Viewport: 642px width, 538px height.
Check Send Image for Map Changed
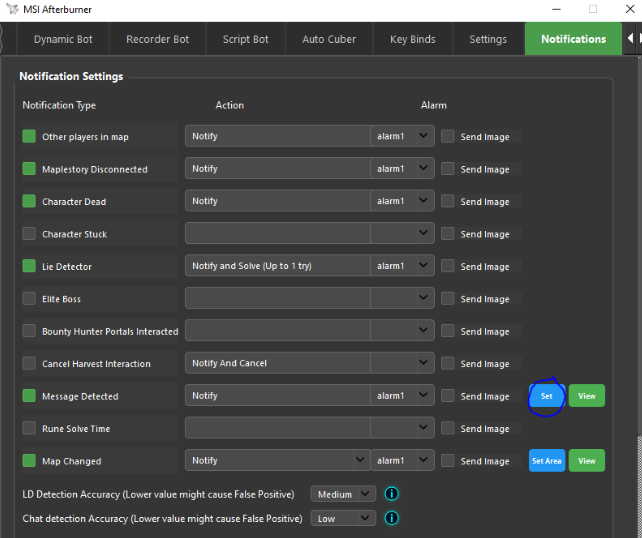[448, 461]
